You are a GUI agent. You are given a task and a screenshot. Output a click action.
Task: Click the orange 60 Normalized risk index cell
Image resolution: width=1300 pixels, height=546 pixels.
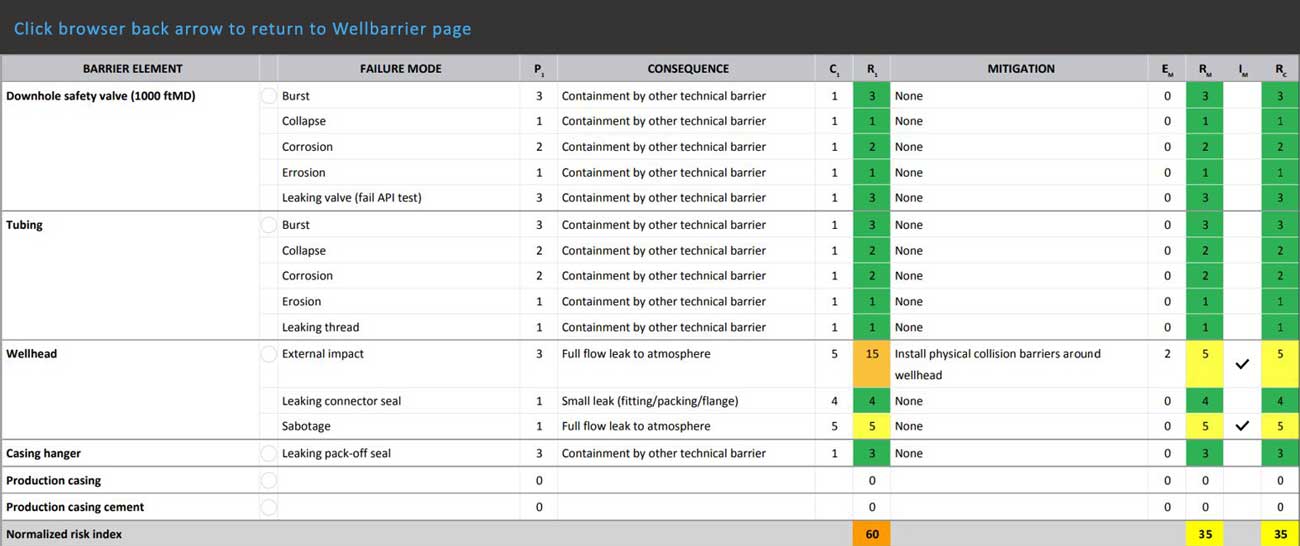pyautogui.click(x=872, y=534)
